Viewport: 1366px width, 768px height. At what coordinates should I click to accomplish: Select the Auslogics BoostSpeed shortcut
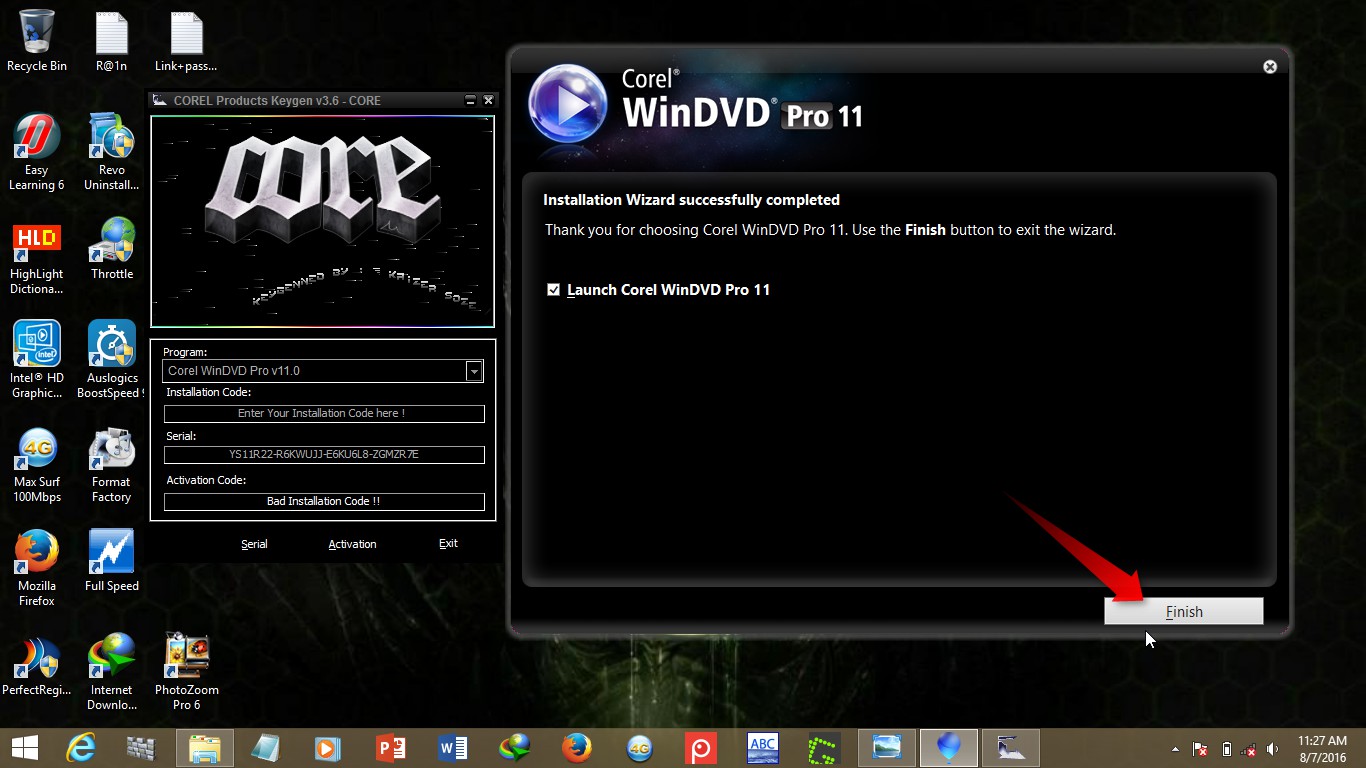112,360
